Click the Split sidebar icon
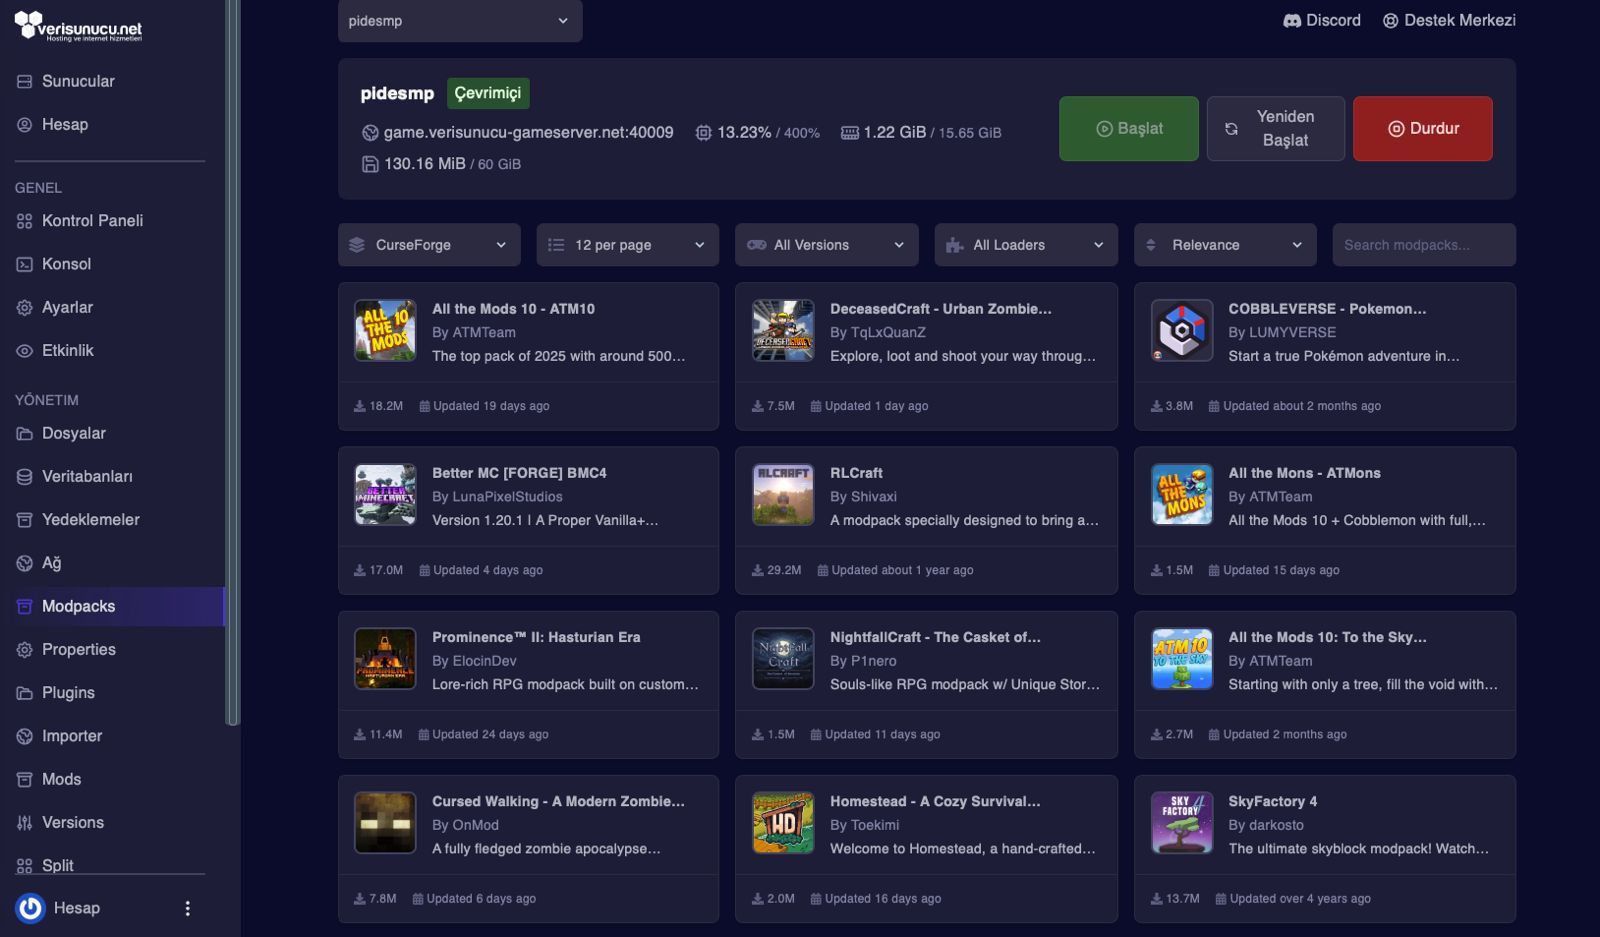1600x937 pixels. [25, 866]
